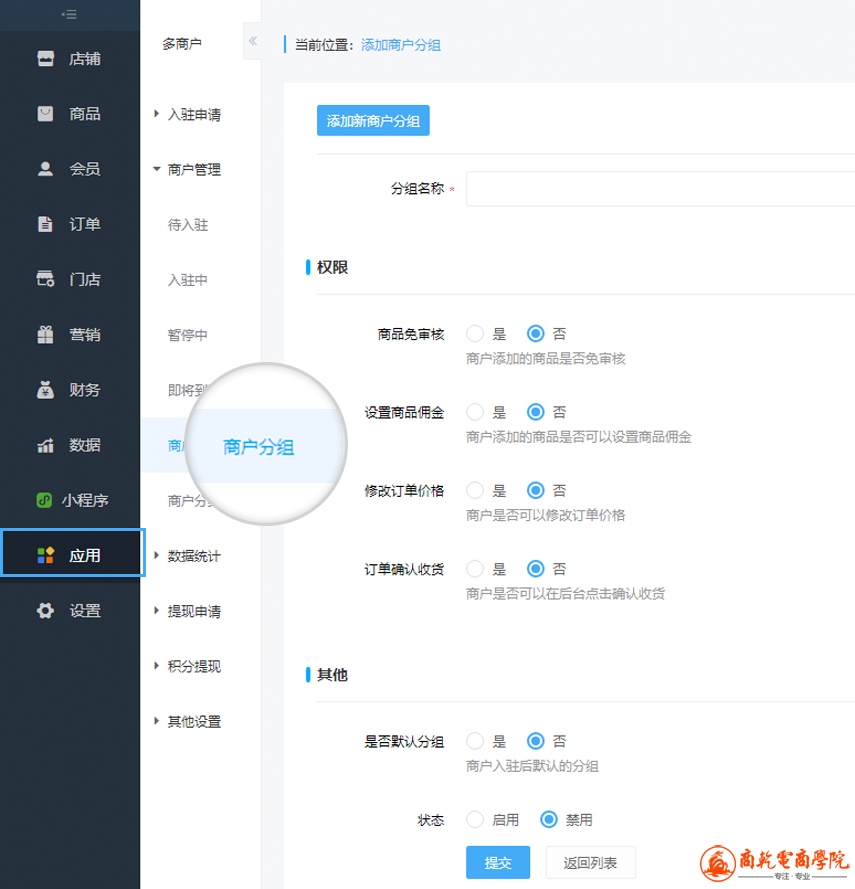Open members via the person icon
Screen dimensions: 855x889
(x=45, y=169)
